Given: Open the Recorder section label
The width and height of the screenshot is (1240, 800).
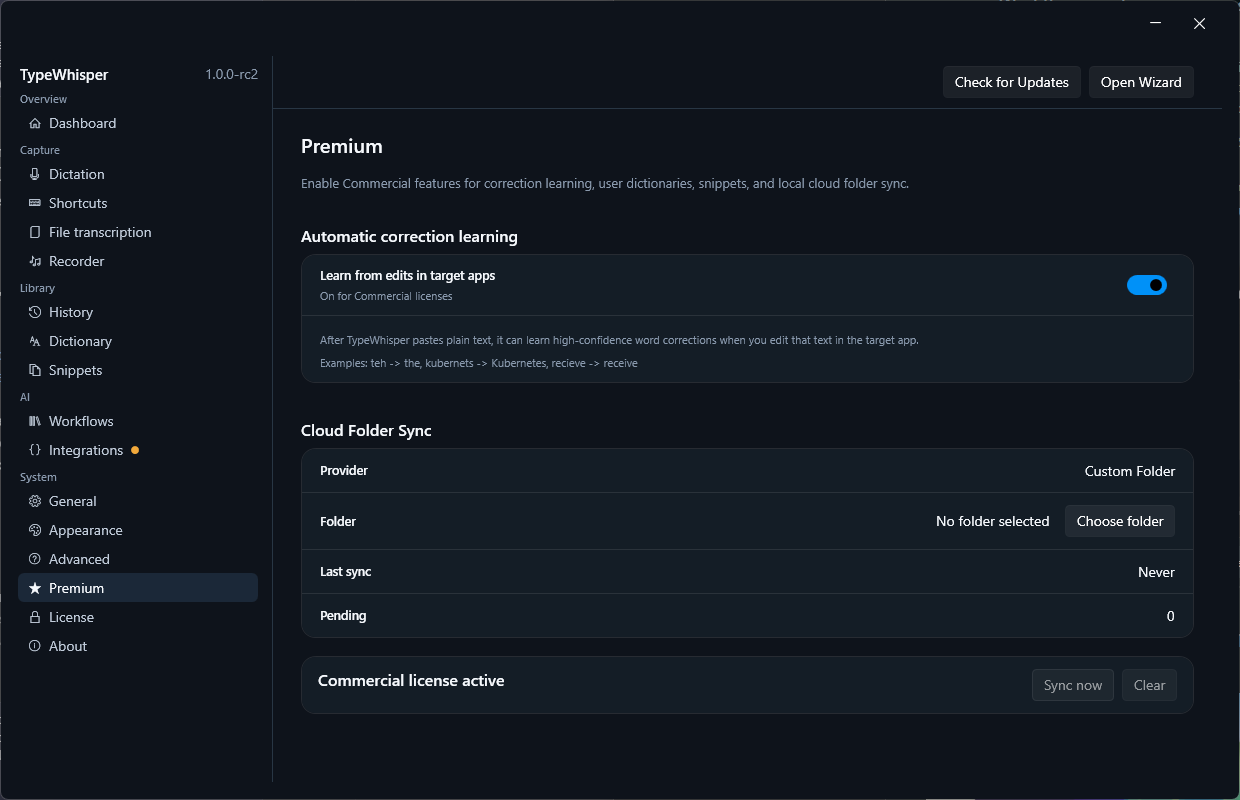Looking at the screenshot, I should coord(76,261).
